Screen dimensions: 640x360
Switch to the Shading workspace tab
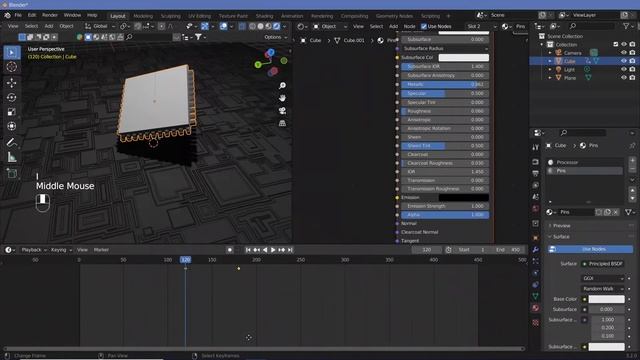tap(264, 16)
